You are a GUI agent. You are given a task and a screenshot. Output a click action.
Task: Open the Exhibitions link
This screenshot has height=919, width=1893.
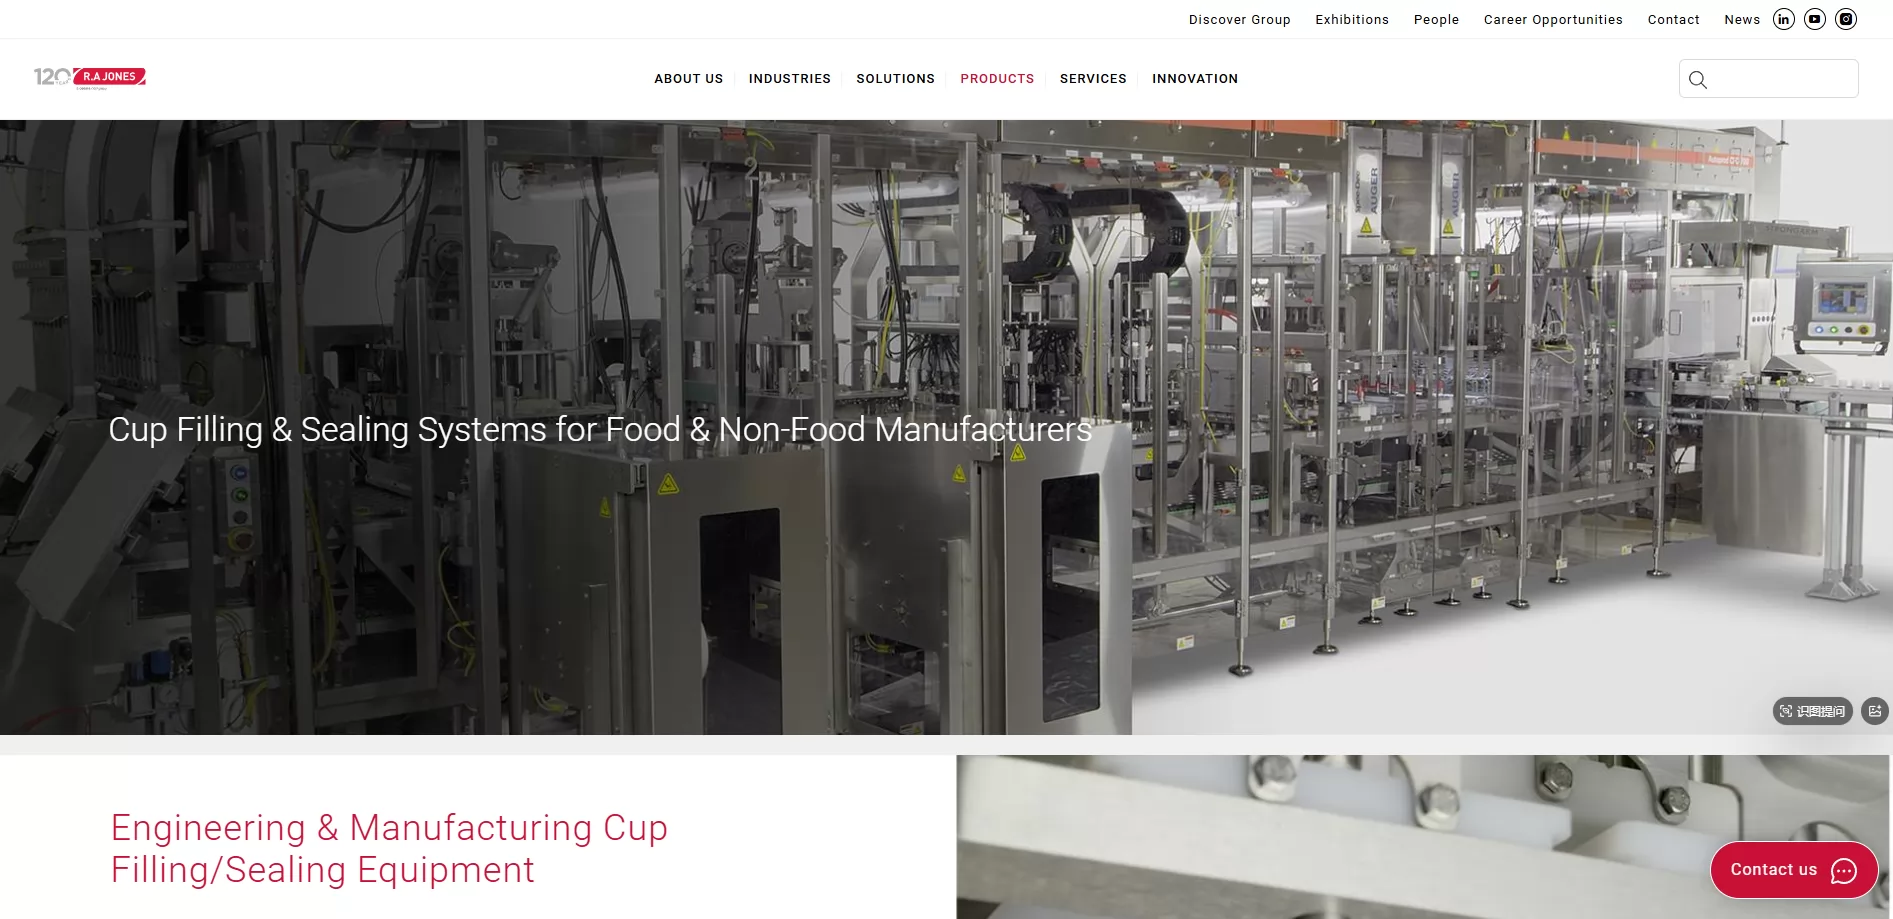[1352, 19]
